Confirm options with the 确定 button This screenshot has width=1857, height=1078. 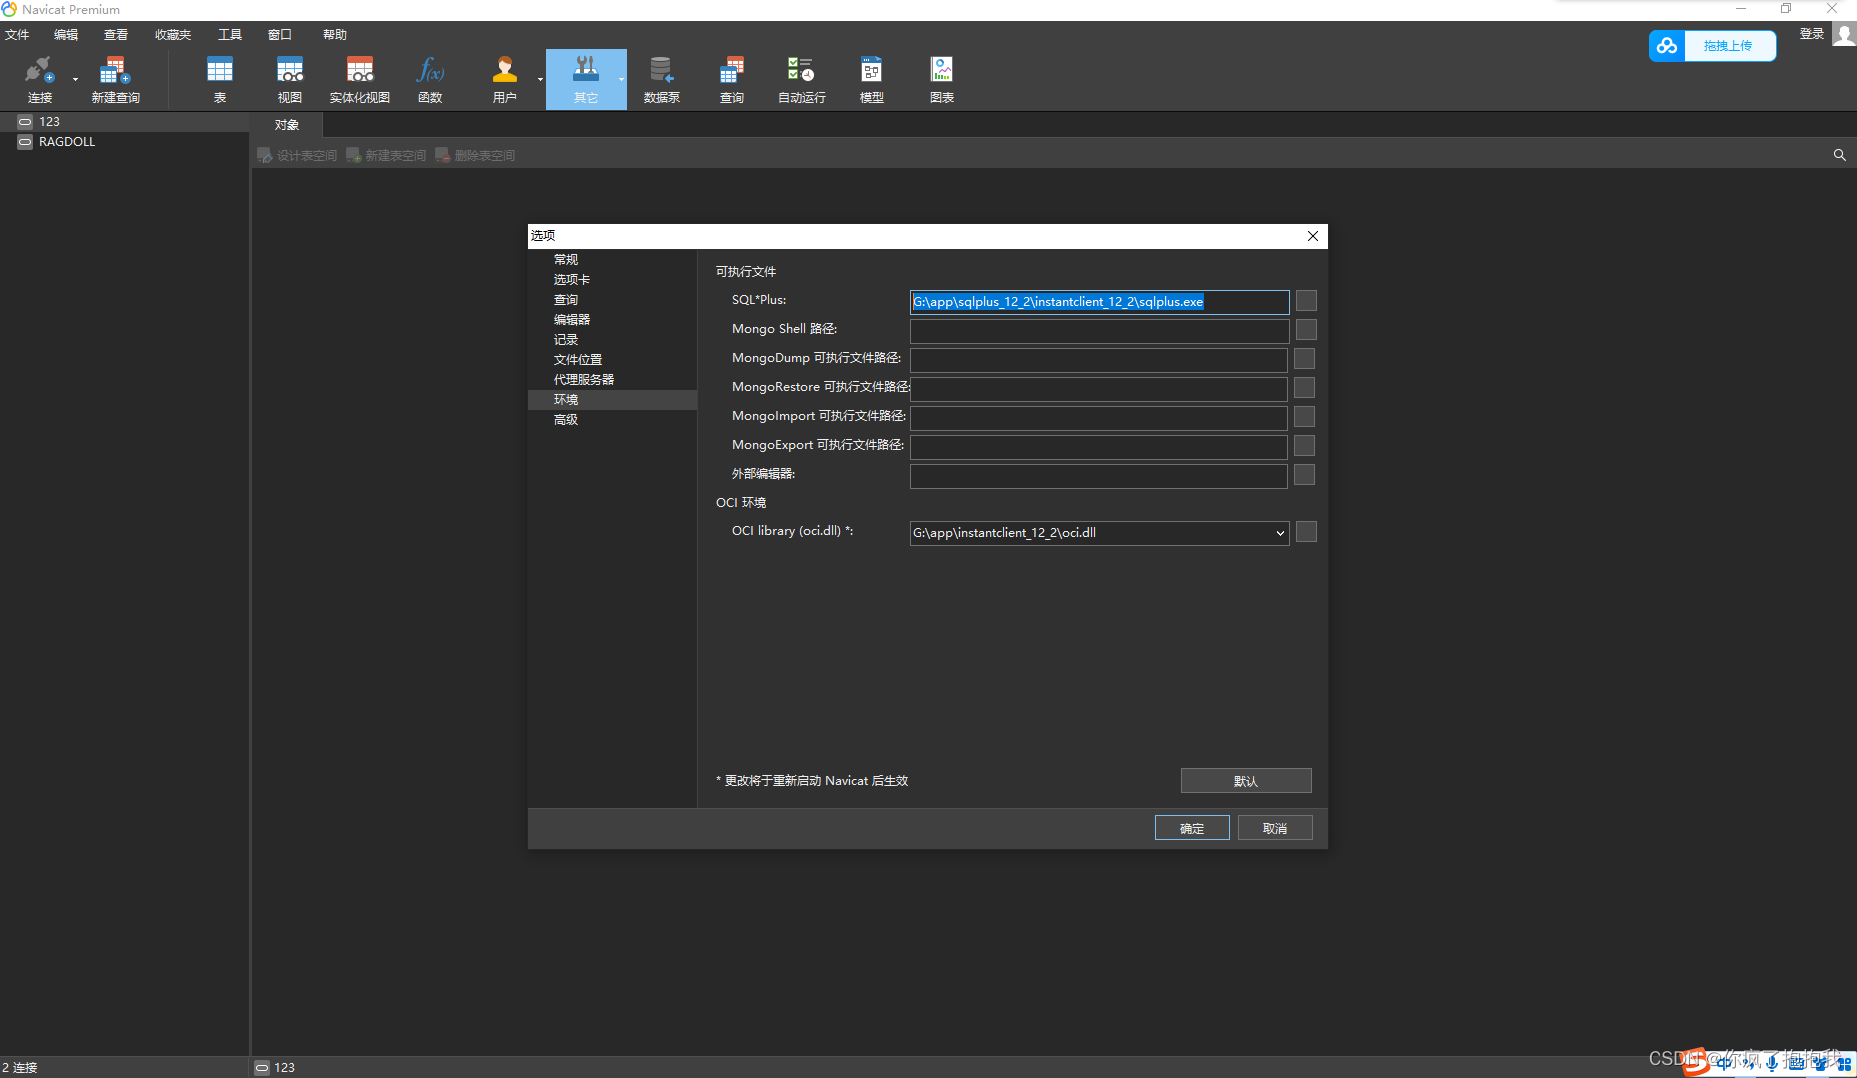point(1192,828)
